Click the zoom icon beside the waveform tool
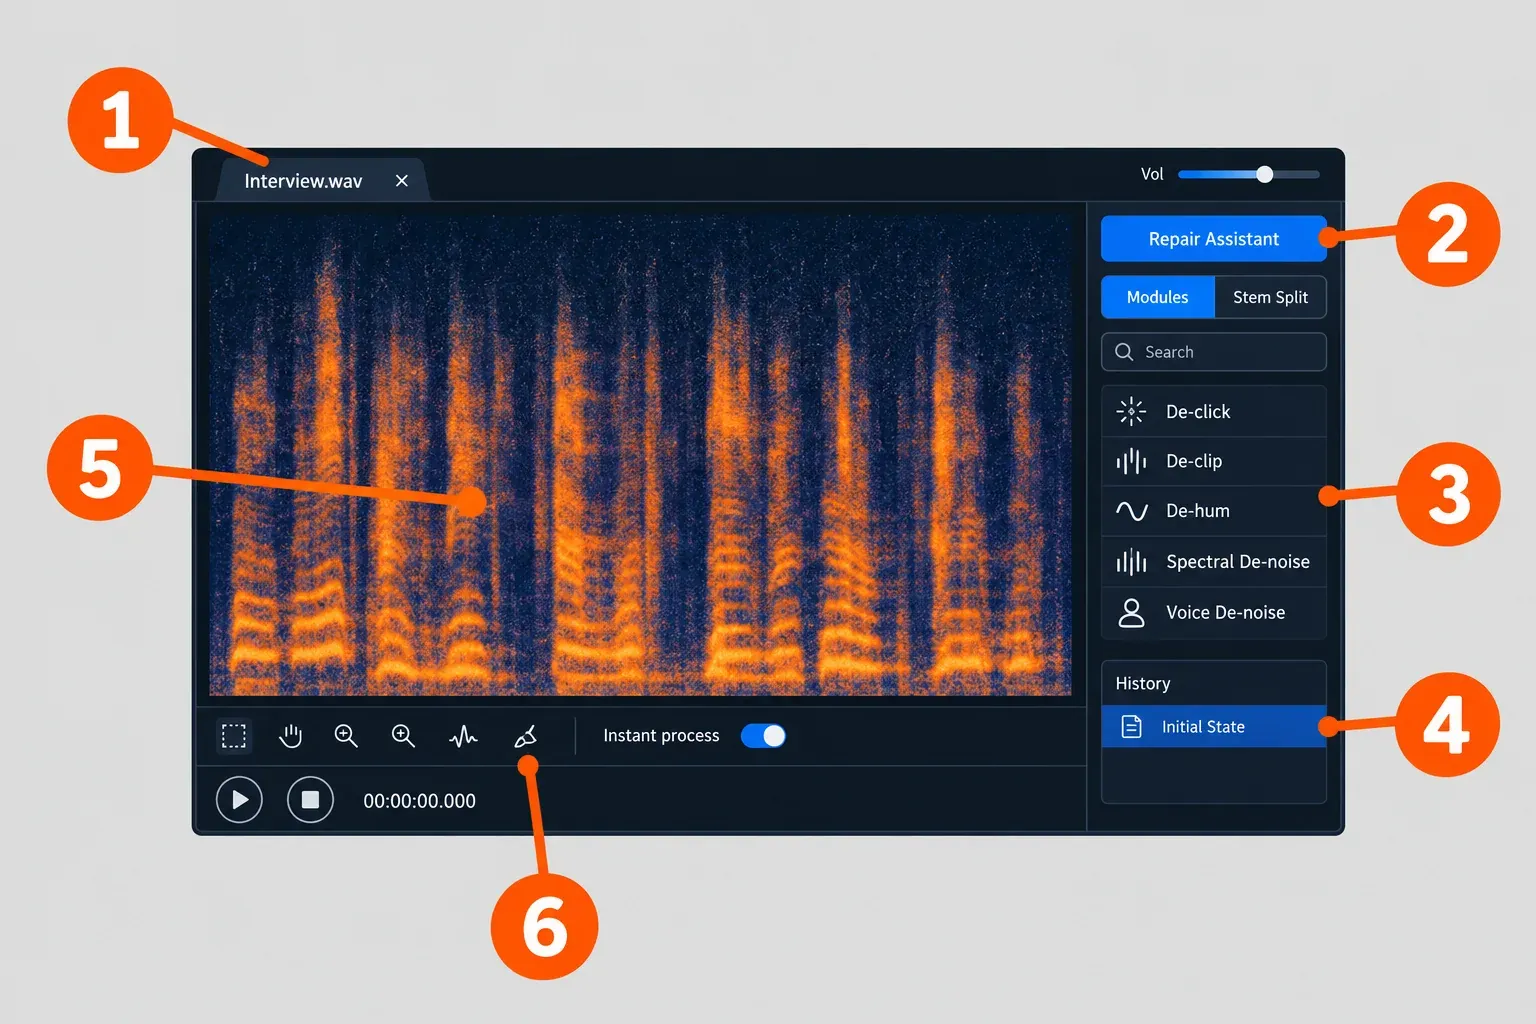Screen dimensions: 1536x1024 pos(403,736)
